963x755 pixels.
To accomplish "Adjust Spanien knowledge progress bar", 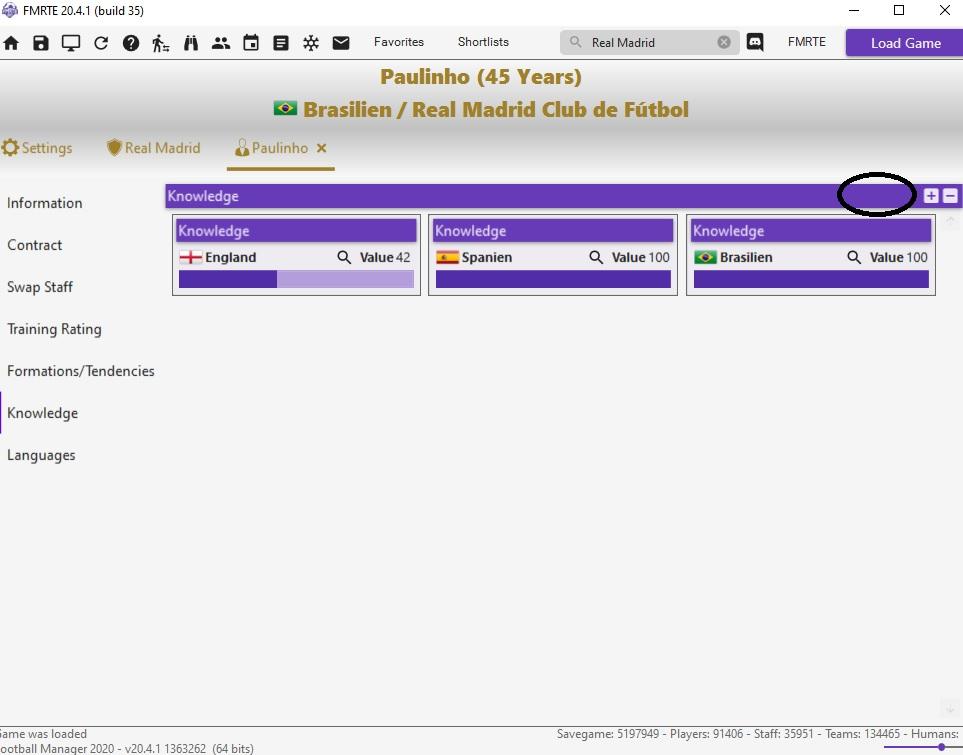I will point(553,280).
